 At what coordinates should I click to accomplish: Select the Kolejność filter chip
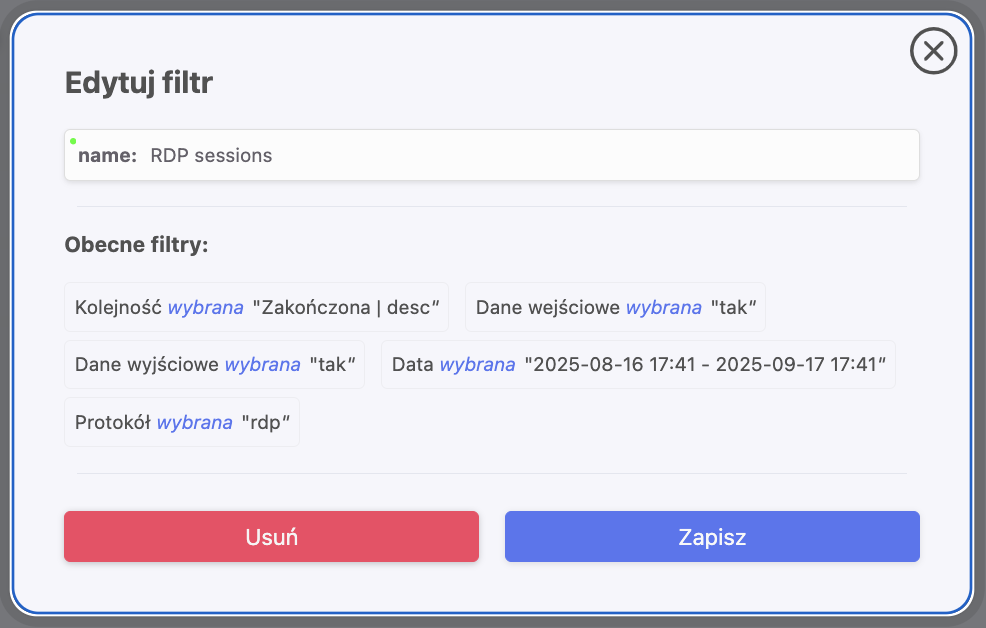pos(258,307)
